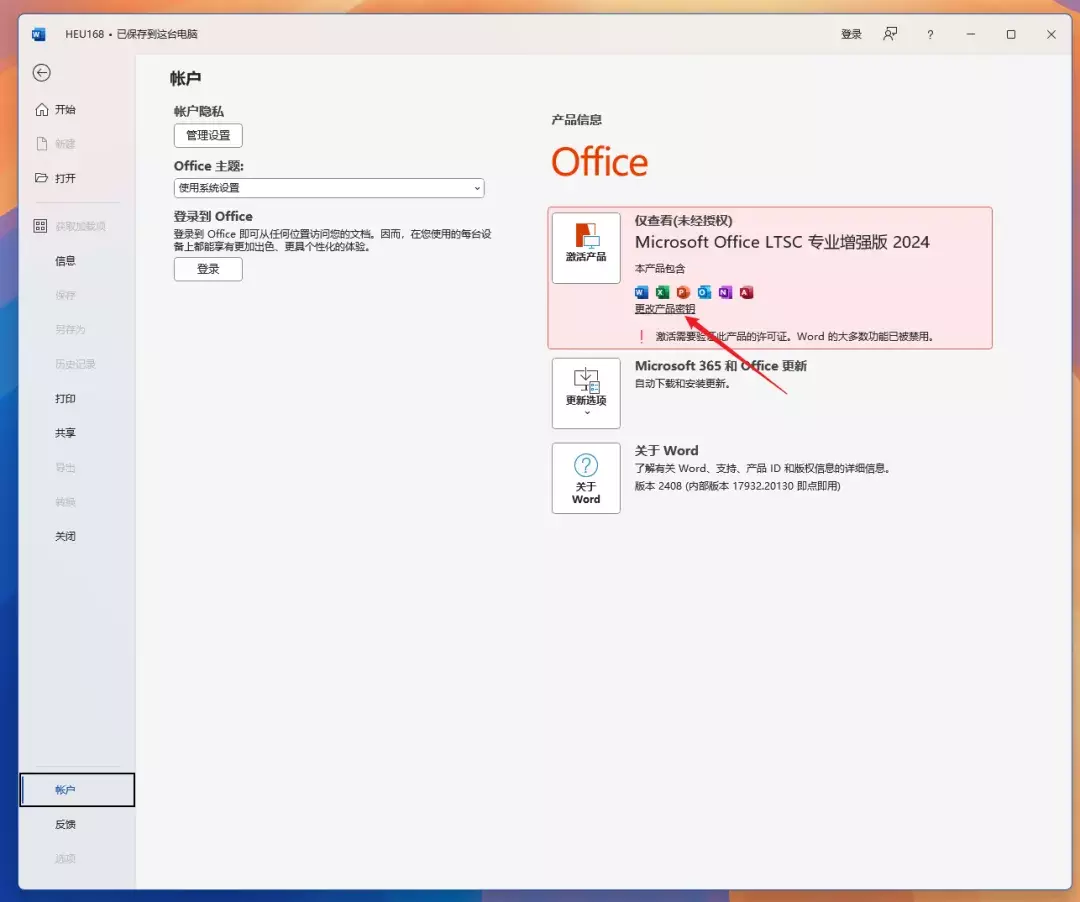
Task: Click the Access app icon in the product box
Action: click(x=746, y=292)
